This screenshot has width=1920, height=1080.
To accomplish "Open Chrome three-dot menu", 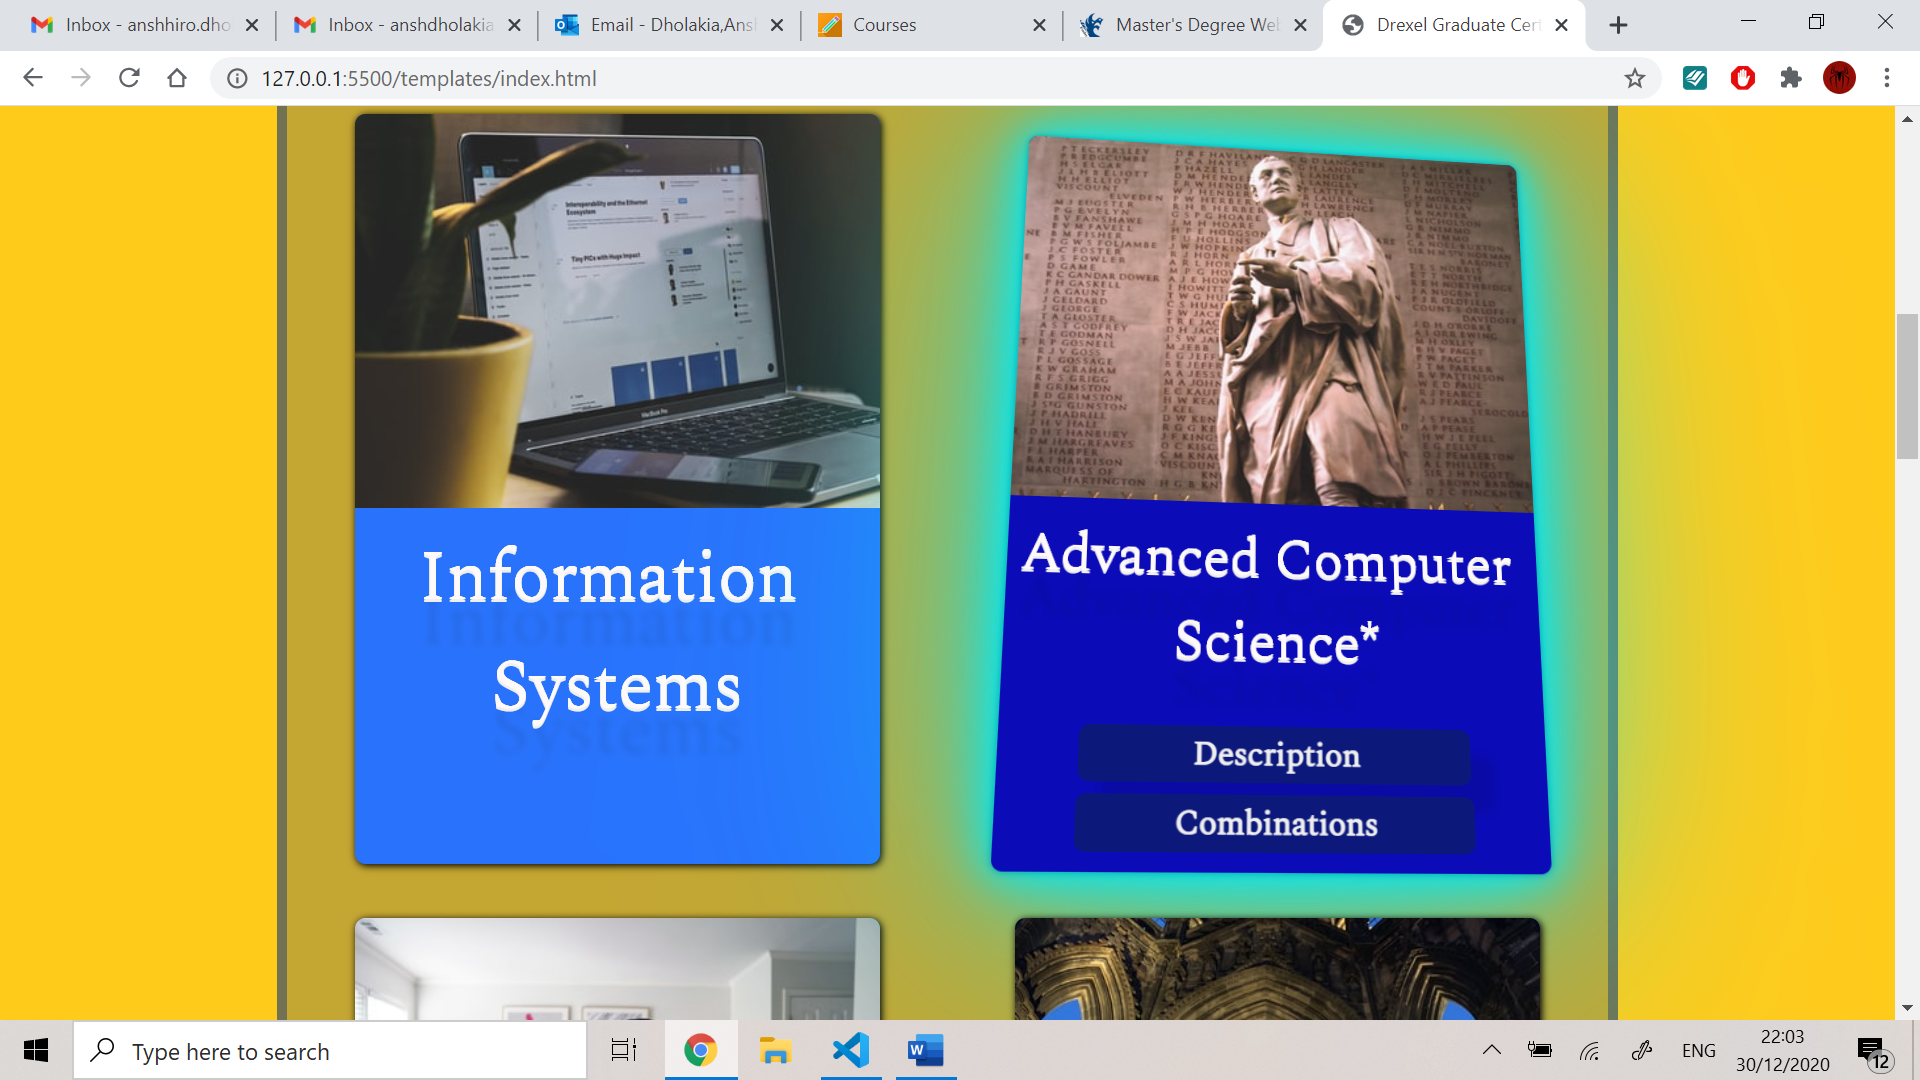I will point(1887,78).
